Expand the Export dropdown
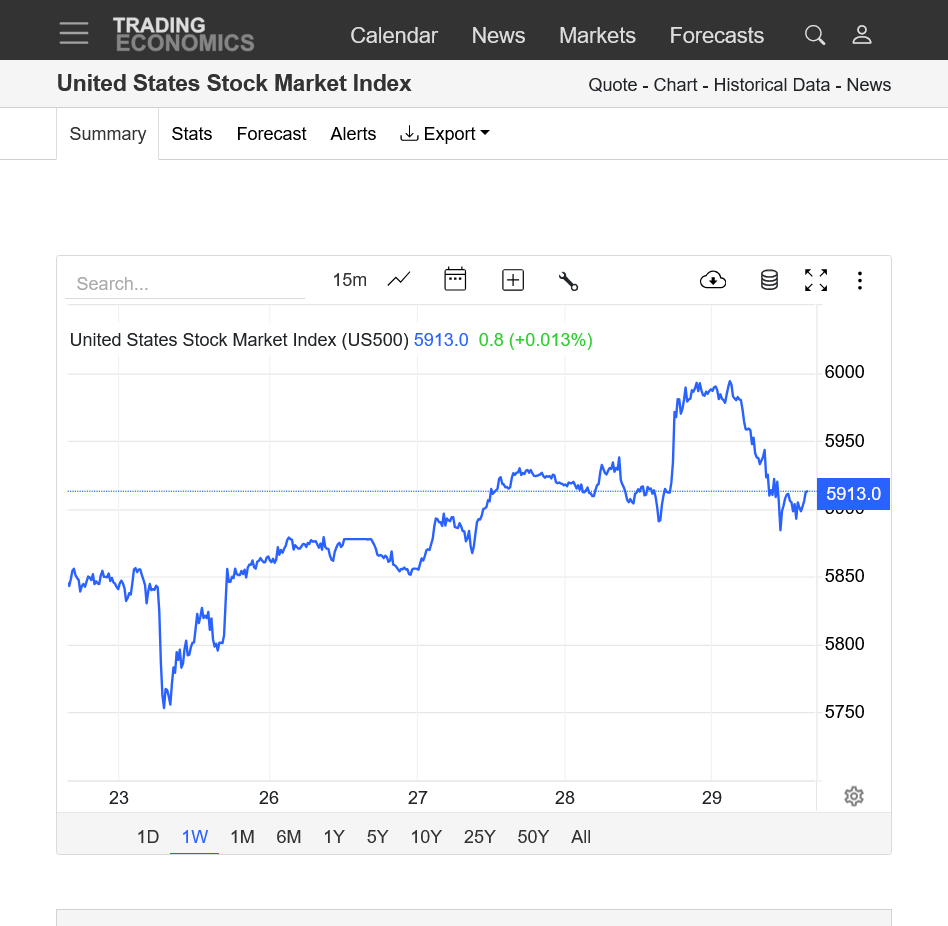 click(445, 134)
